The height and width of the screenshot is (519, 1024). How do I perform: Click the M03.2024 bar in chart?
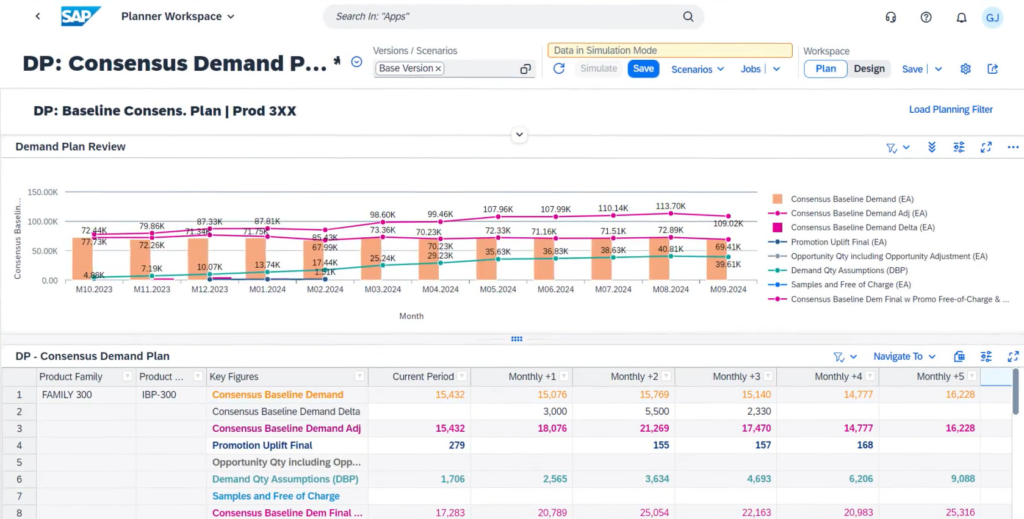(x=372, y=259)
